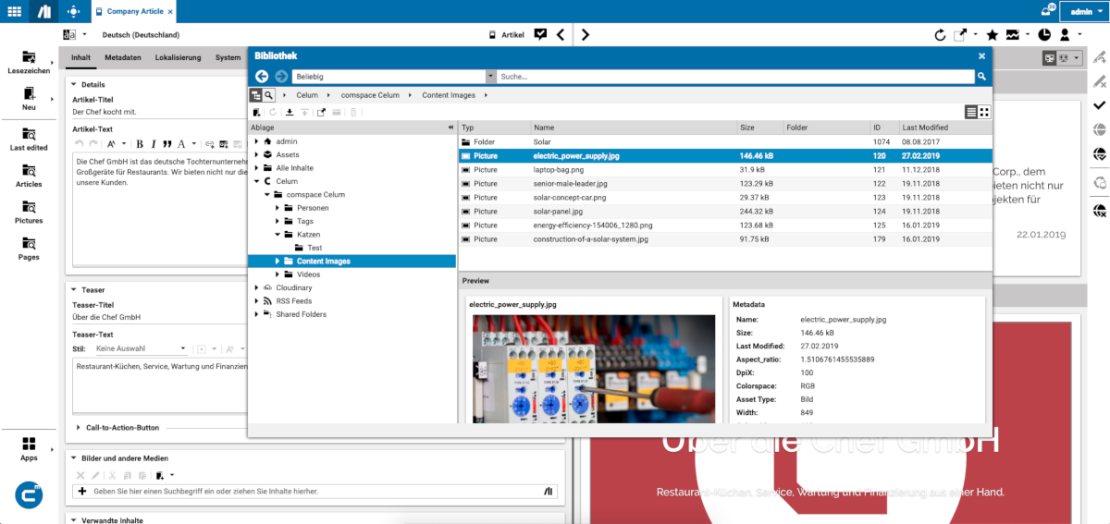
Task: Approve the article with the checkmark icon
Action: pyautogui.click(x=1099, y=105)
